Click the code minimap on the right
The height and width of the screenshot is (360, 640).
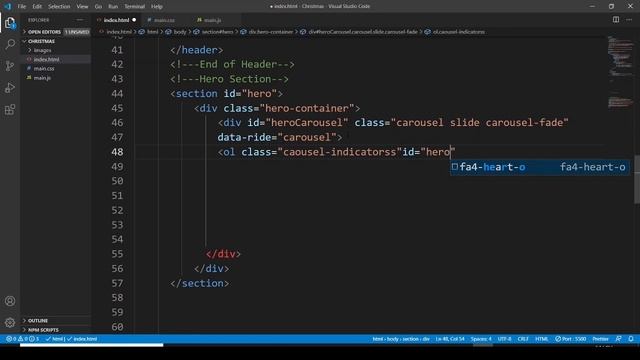(620, 73)
